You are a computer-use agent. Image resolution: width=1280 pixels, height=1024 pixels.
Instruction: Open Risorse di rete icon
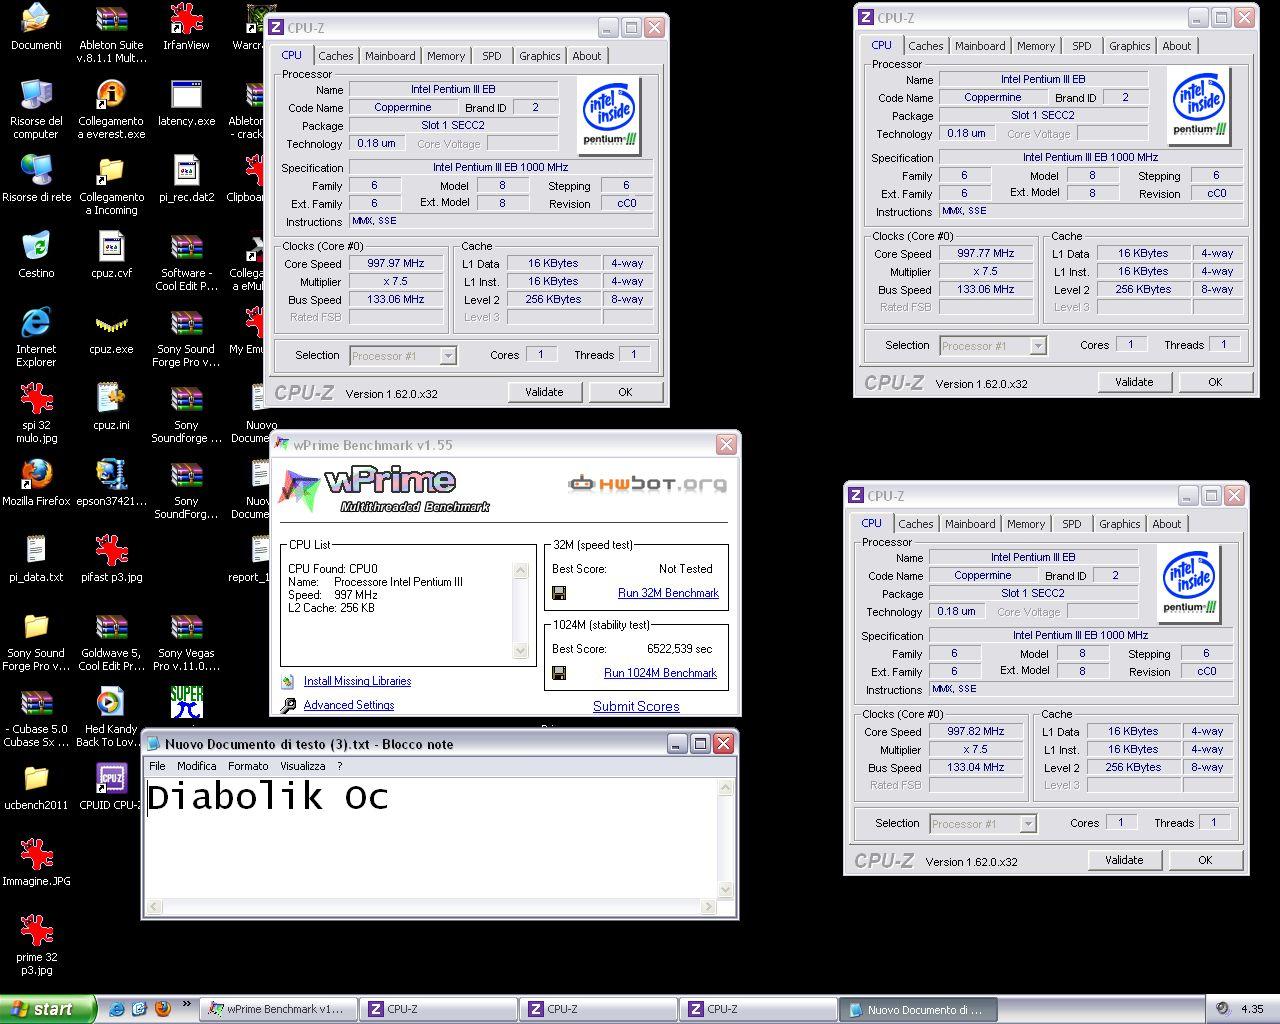coord(36,180)
